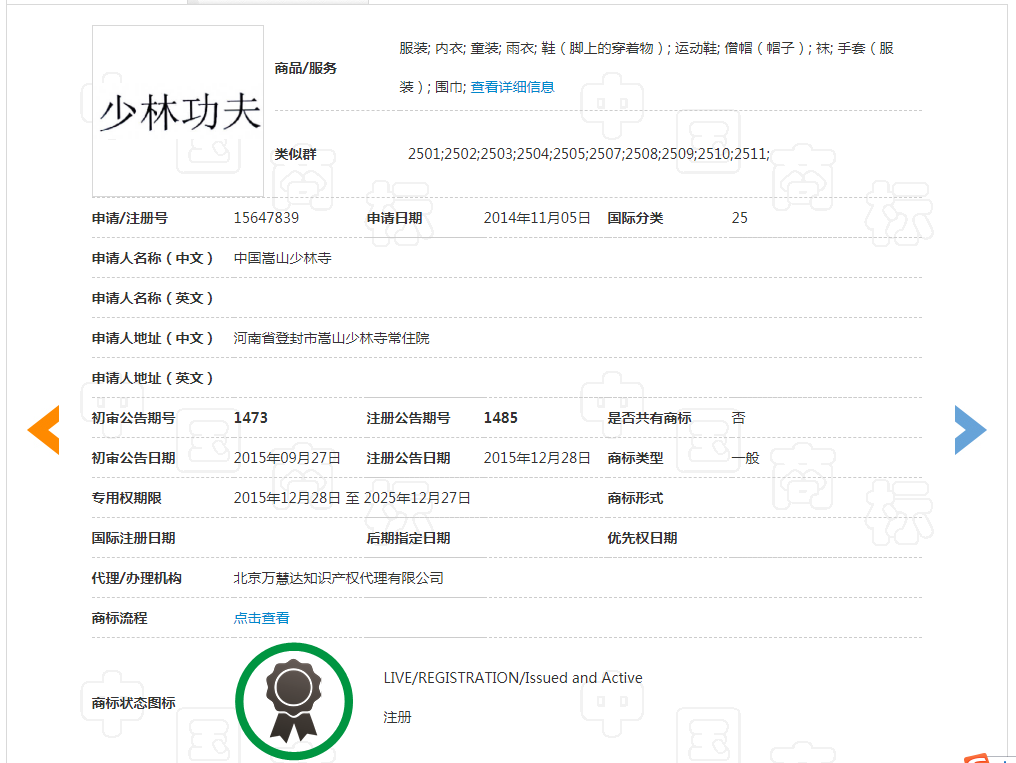The image size is (1016, 763).
Task: Click the 申请人地址（英文） label
Action: click(x=152, y=378)
